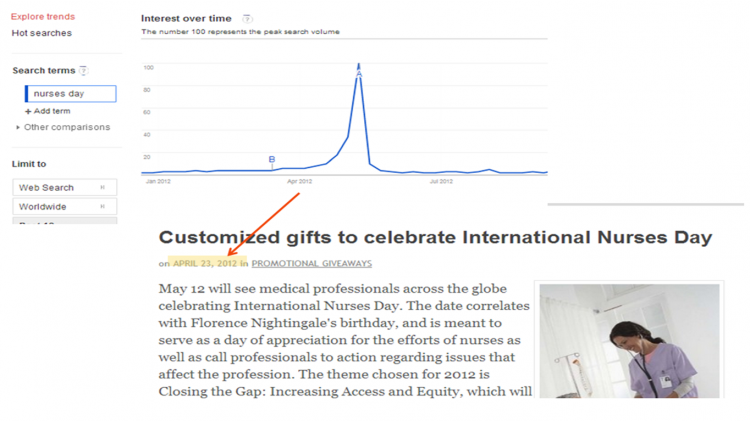Viewport: 750px width, 421px height.
Task: Click the Jan 2012 axis label
Action: (158, 182)
